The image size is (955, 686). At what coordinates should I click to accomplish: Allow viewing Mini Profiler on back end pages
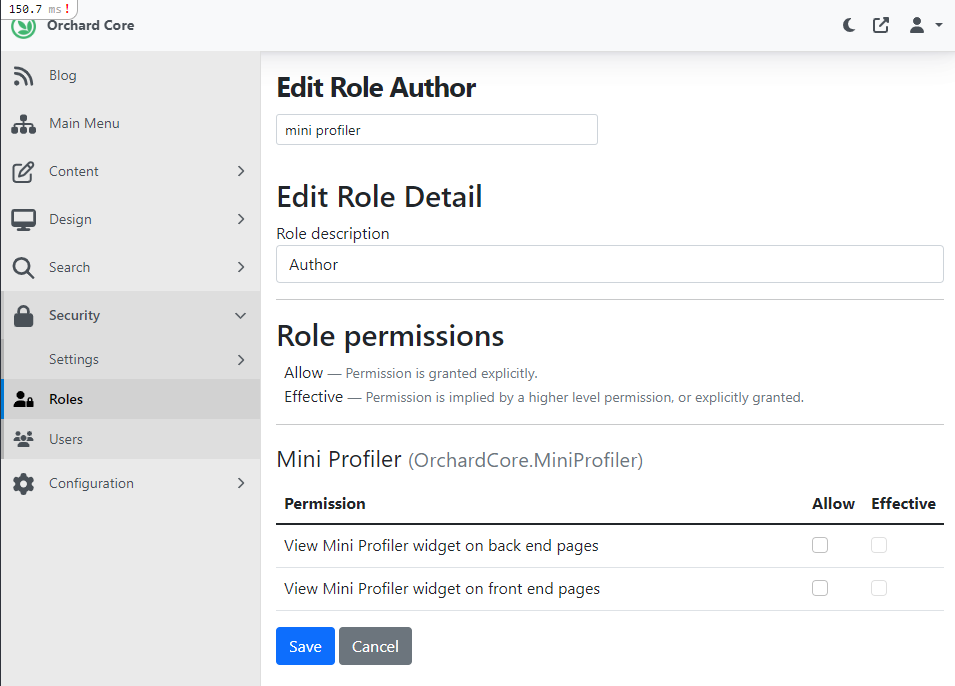(x=820, y=545)
